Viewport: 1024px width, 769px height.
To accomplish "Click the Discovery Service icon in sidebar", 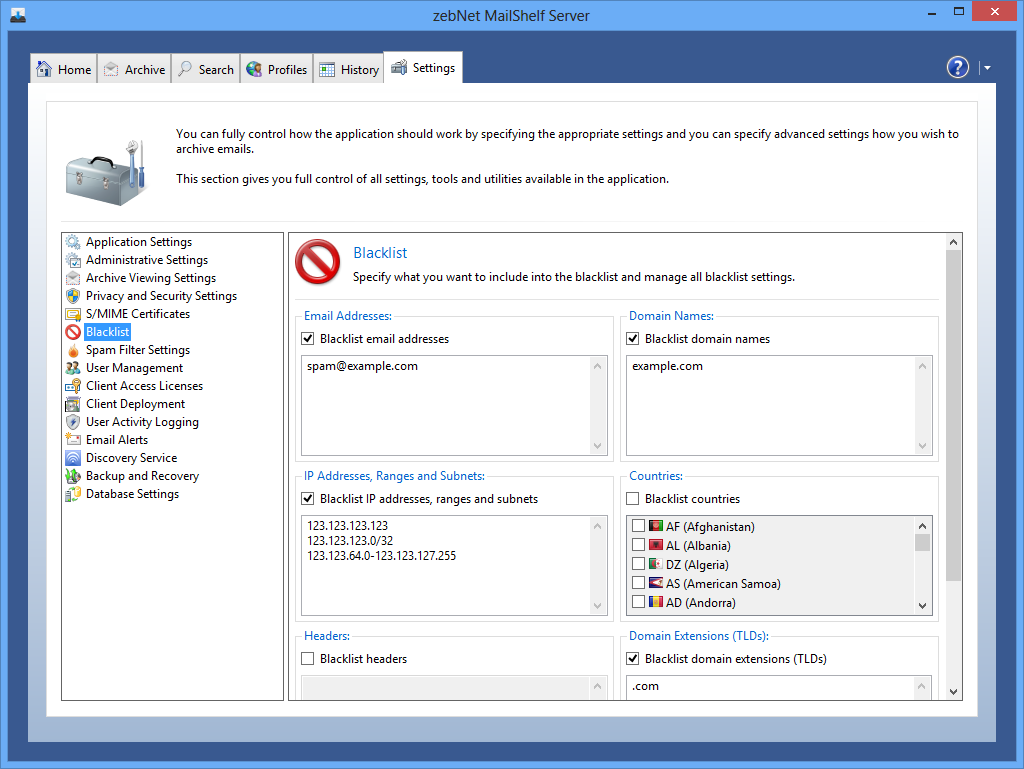I will pos(73,458).
